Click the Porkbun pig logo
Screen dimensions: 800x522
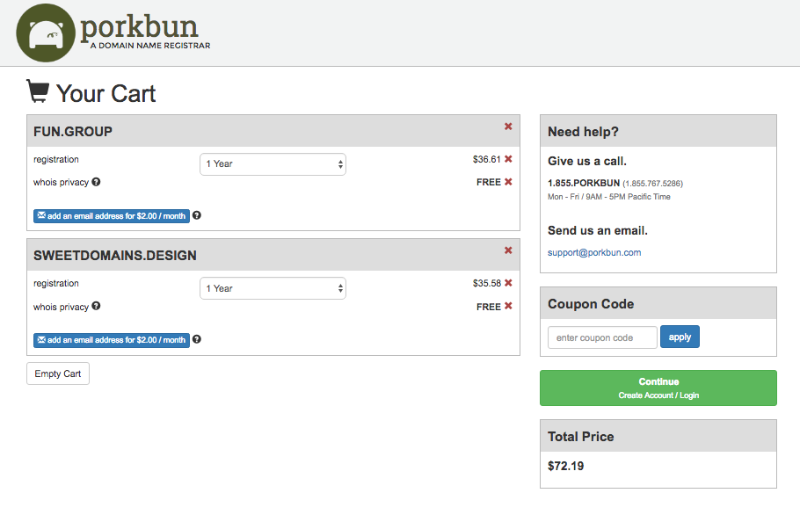46,33
